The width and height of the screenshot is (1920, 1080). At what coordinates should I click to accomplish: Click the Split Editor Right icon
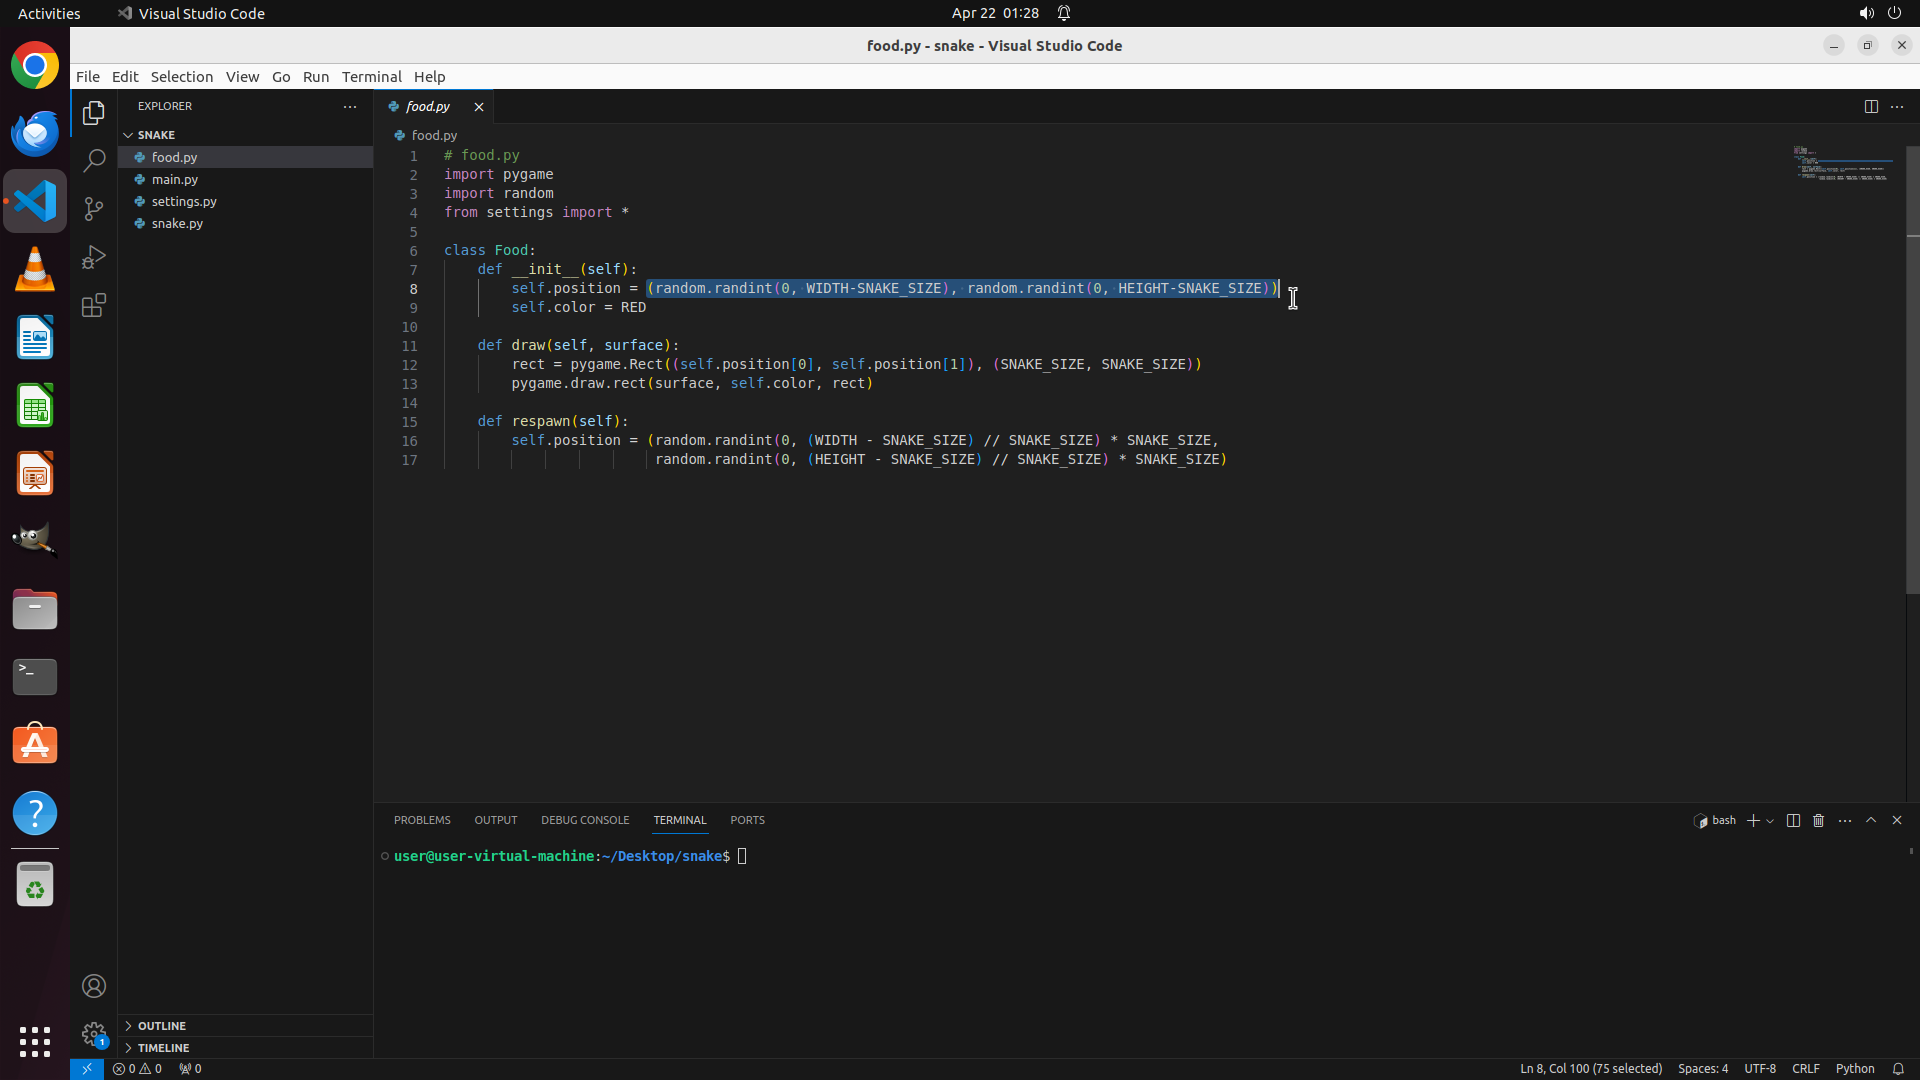coord(1871,106)
